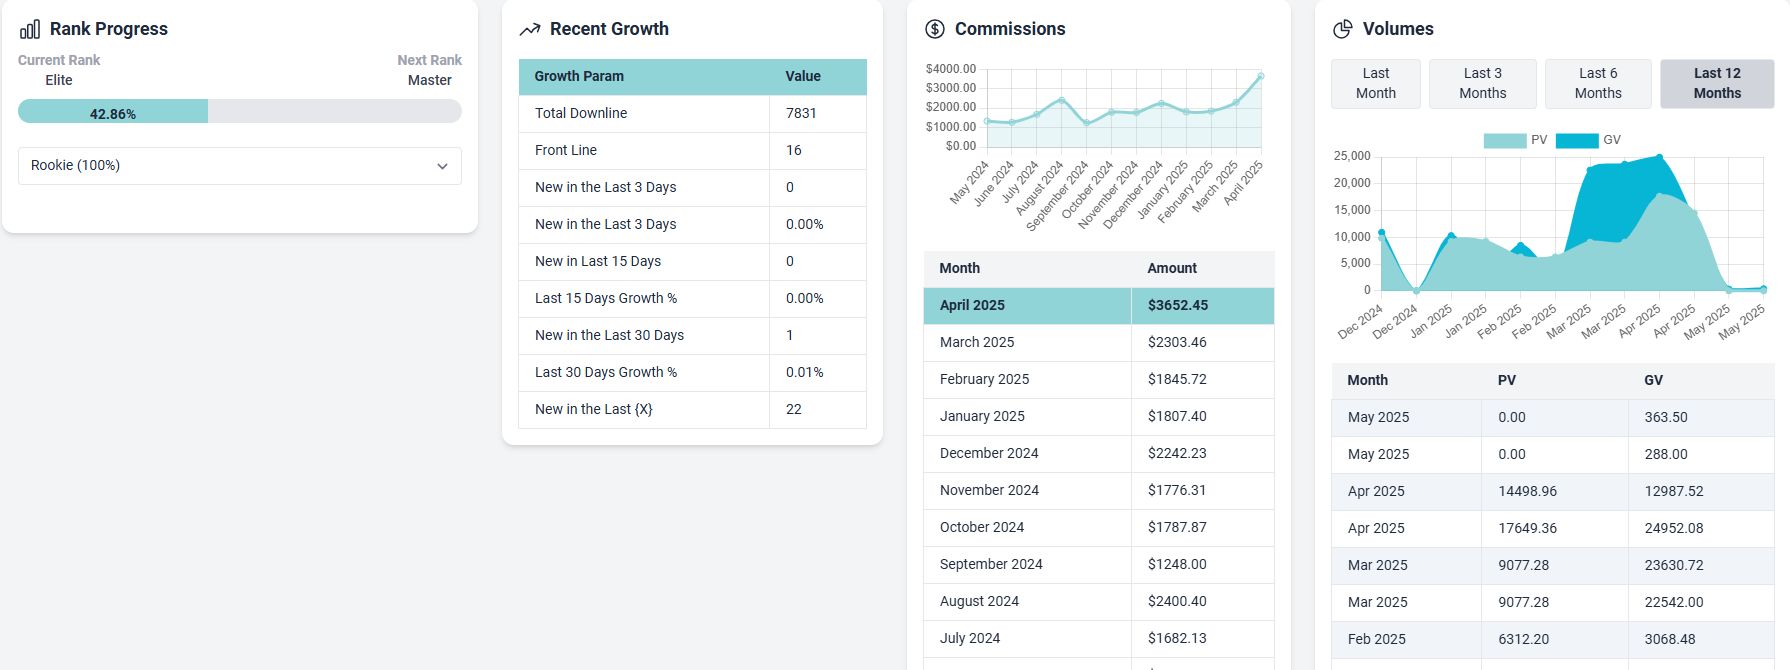Toggle PV series in the chart legend
The height and width of the screenshot is (670, 1790).
[1516, 140]
